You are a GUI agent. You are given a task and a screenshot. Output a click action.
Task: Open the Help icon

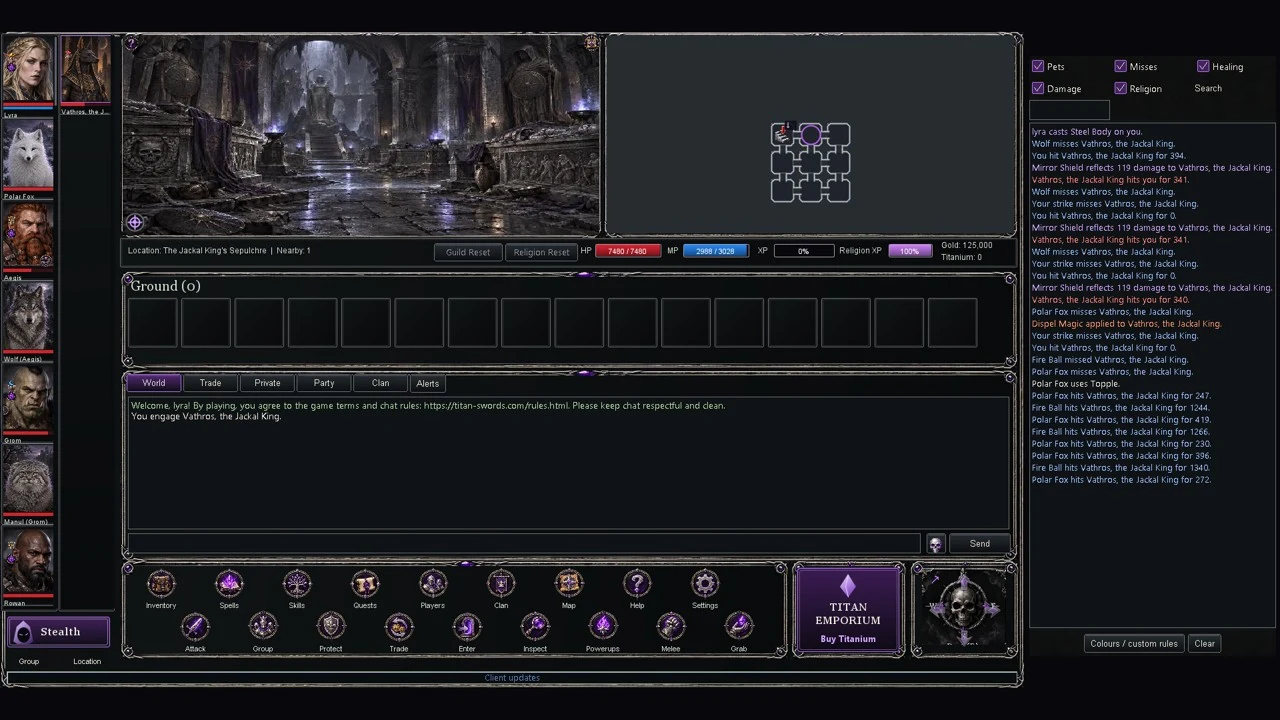pos(637,584)
